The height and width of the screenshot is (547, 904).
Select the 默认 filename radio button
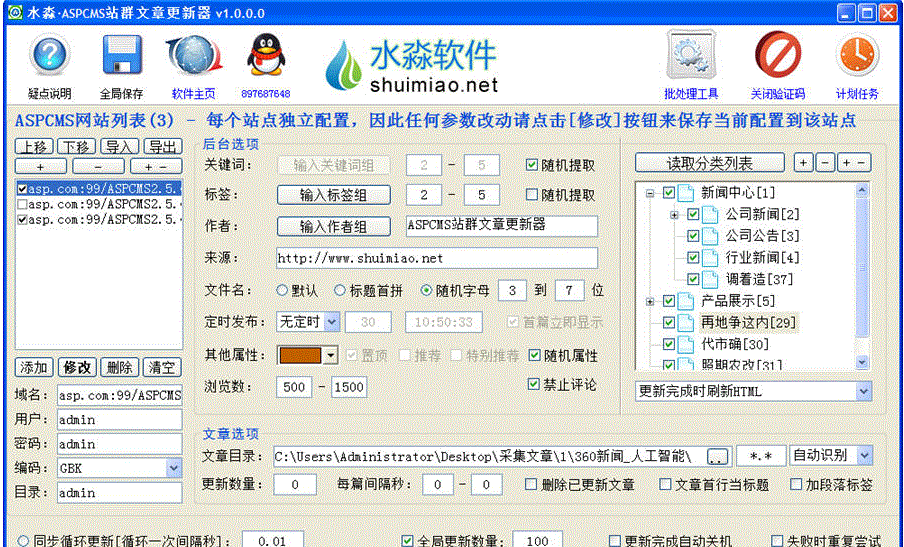pos(281,291)
